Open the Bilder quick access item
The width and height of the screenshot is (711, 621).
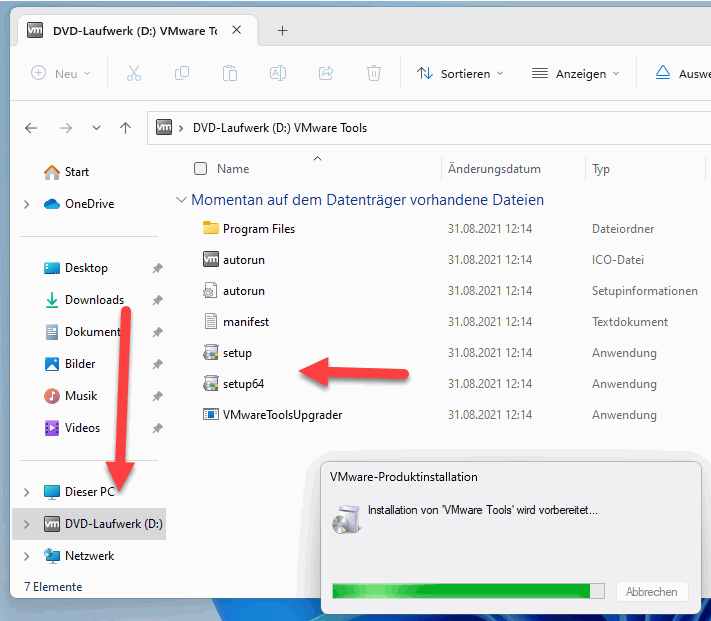click(70, 364)
